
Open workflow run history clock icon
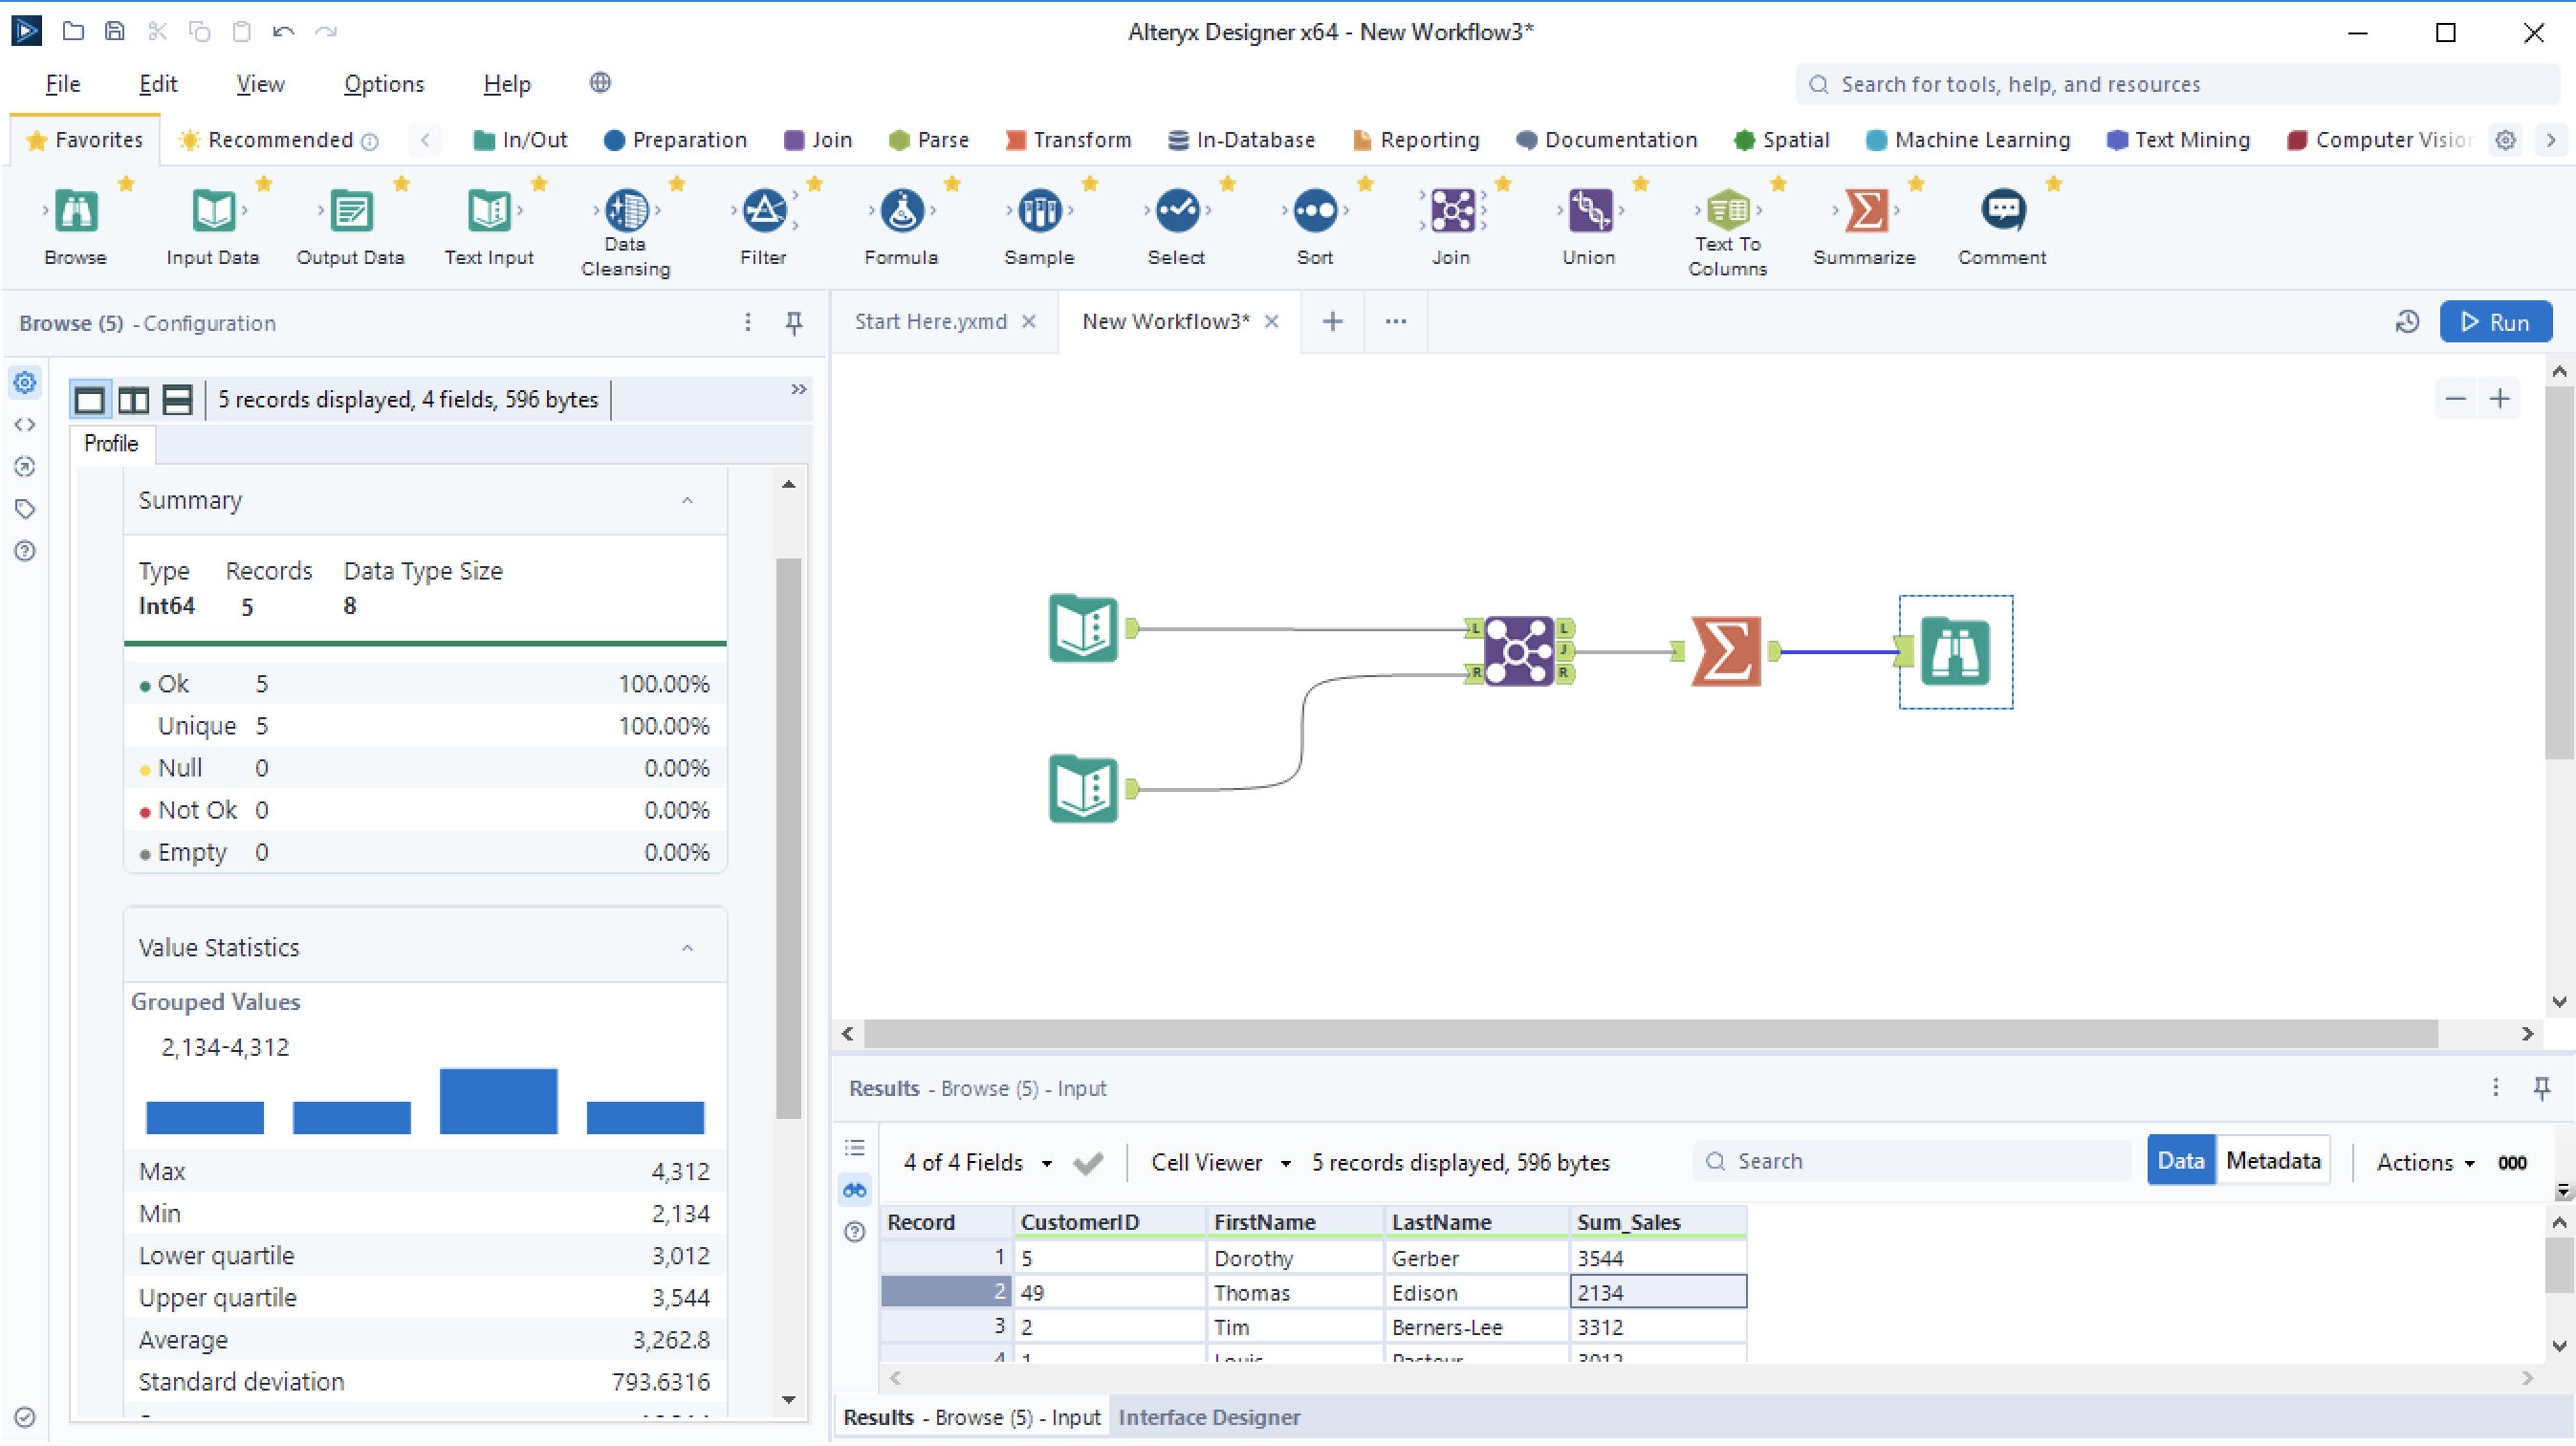point(2407,322)
